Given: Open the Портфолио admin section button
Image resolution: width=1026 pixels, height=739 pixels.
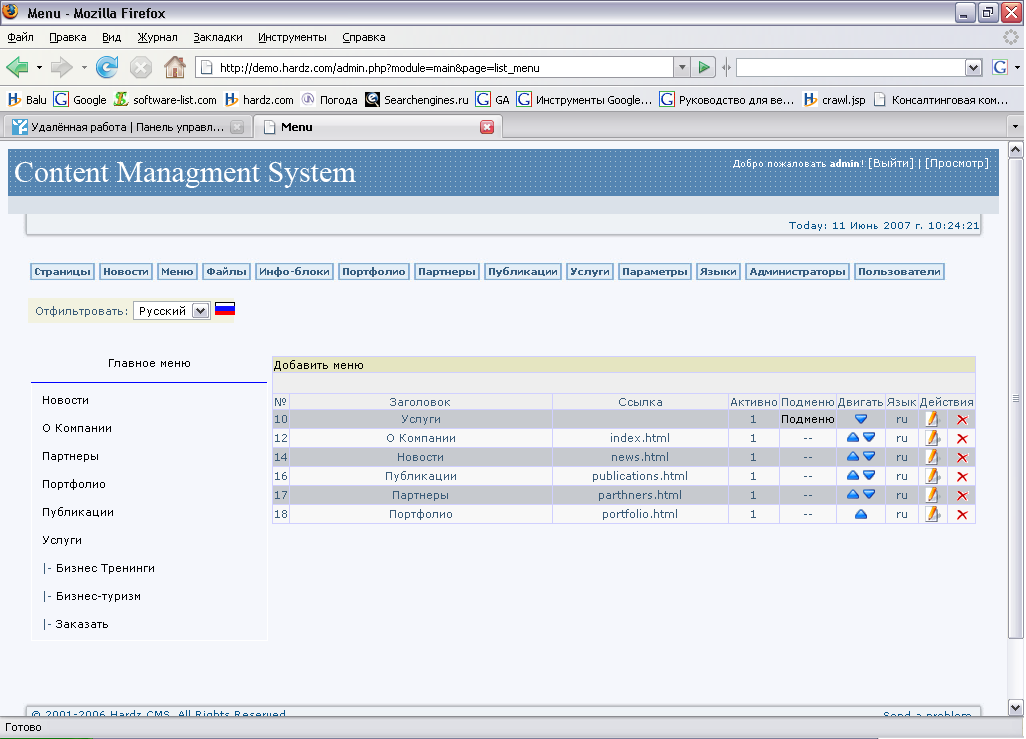Looking at the screenshot, I should point(373,272).
